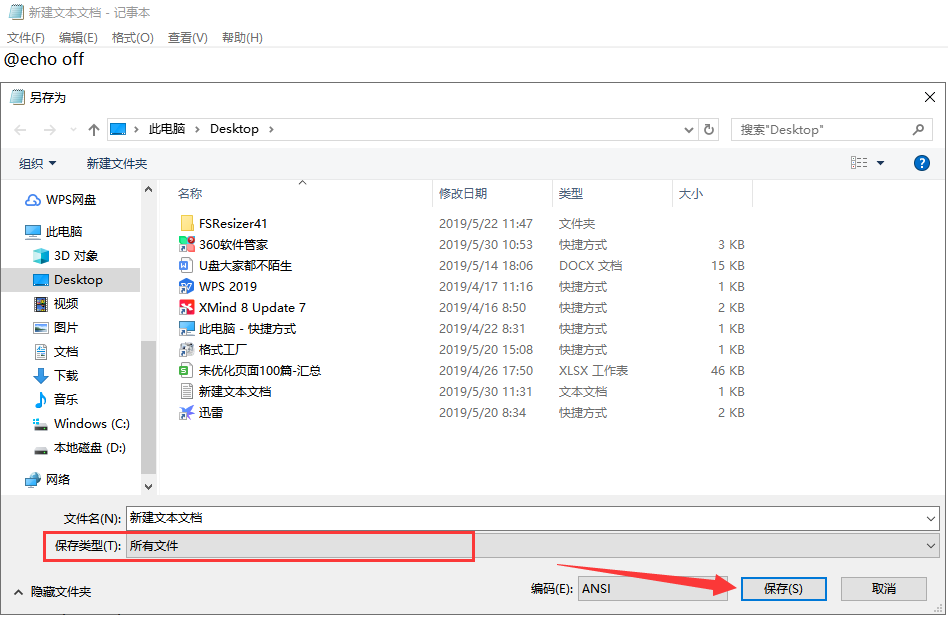The image size is (948, 618).
Task: Click the blue help question mark icon
Action: coord(921,163)
